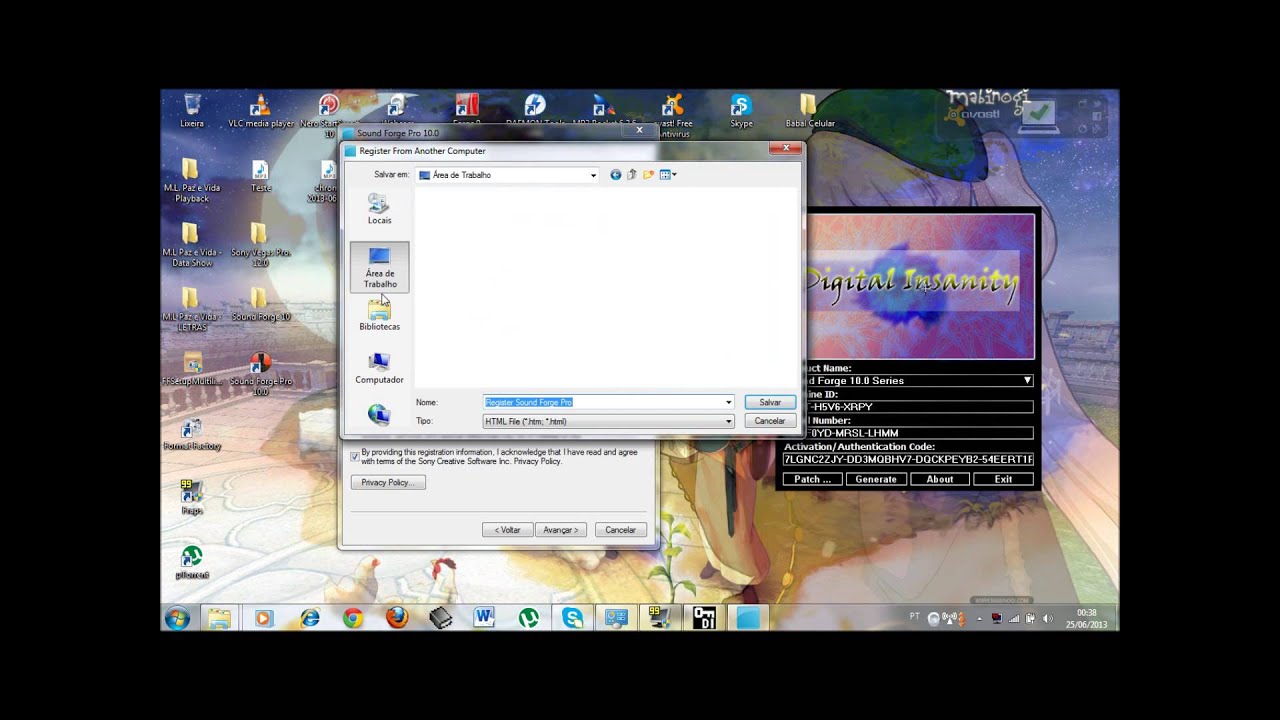Select the VLC media player desktop icon
Screen dimensions: 1280x720
point(260,111)
